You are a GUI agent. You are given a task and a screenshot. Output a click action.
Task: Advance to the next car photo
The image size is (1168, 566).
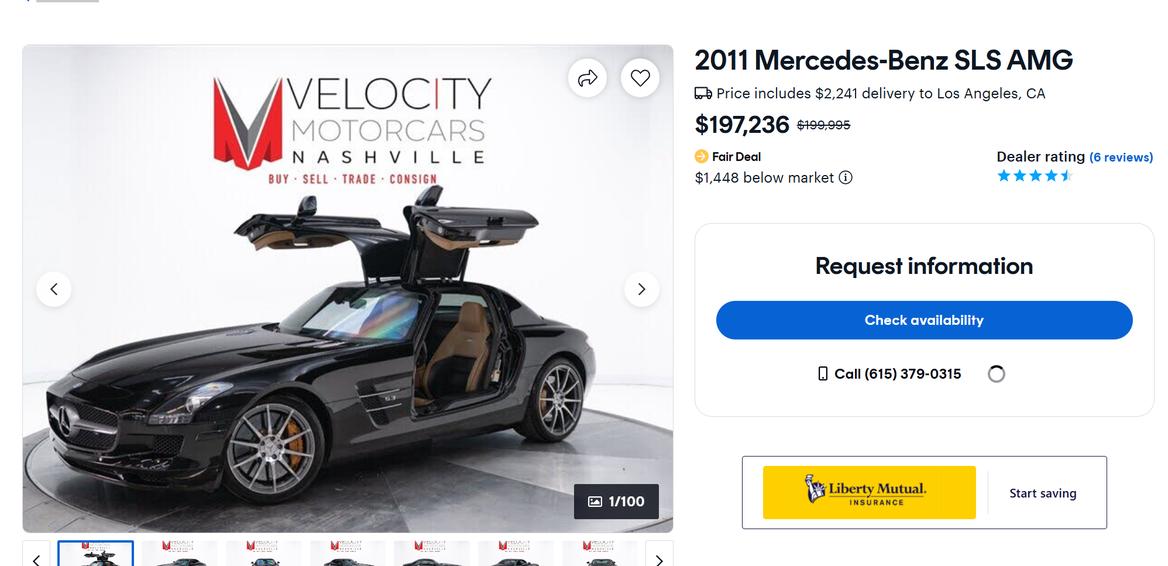pyautogui.click(x=641, y=289)
